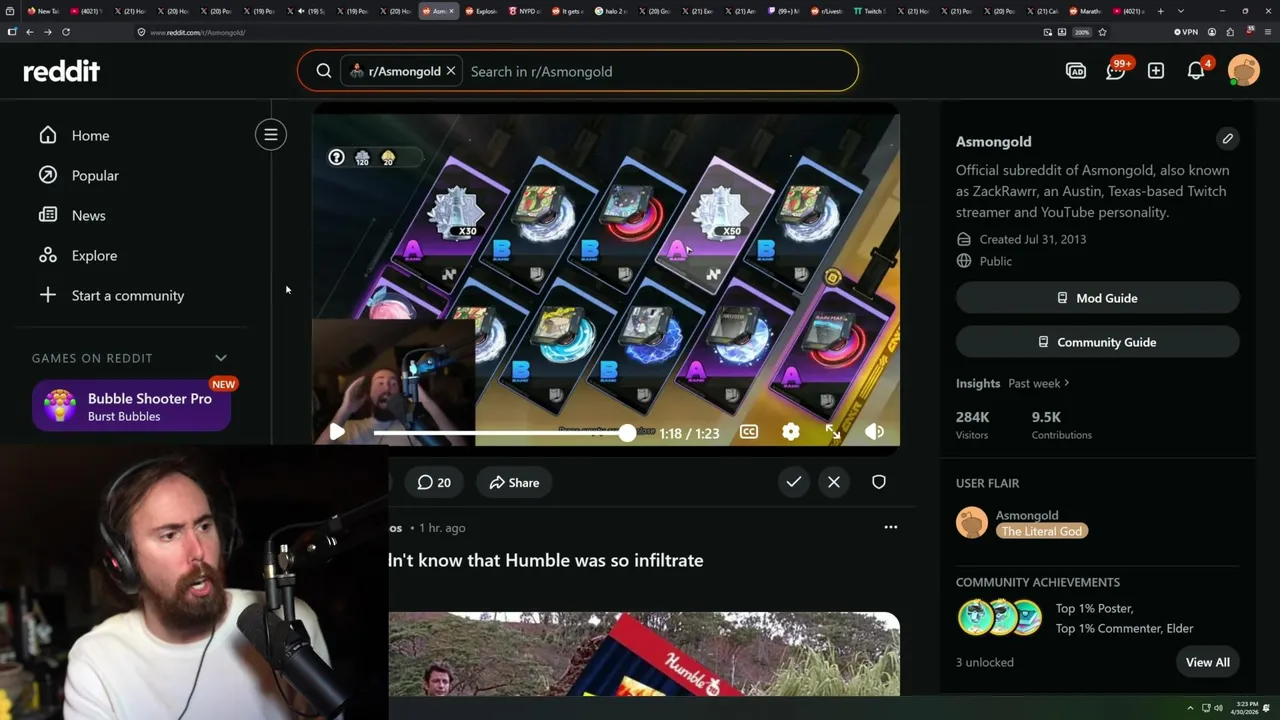Open the notifications bell
1280x720 pixels.
click(x=1197, y=70)
